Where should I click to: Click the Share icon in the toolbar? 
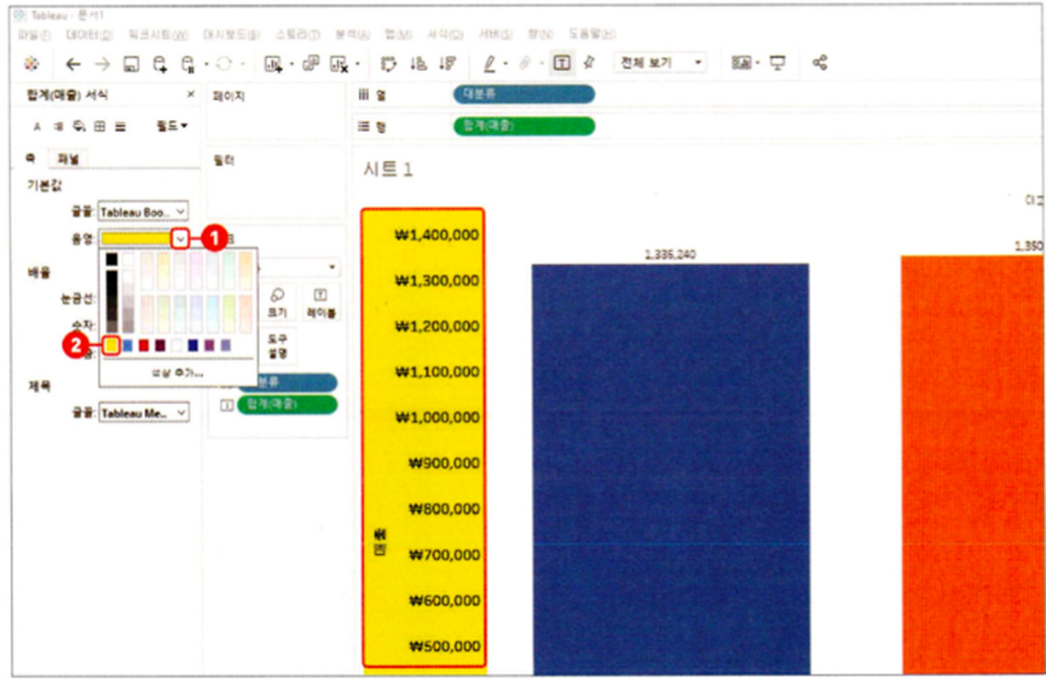point(820,63)
